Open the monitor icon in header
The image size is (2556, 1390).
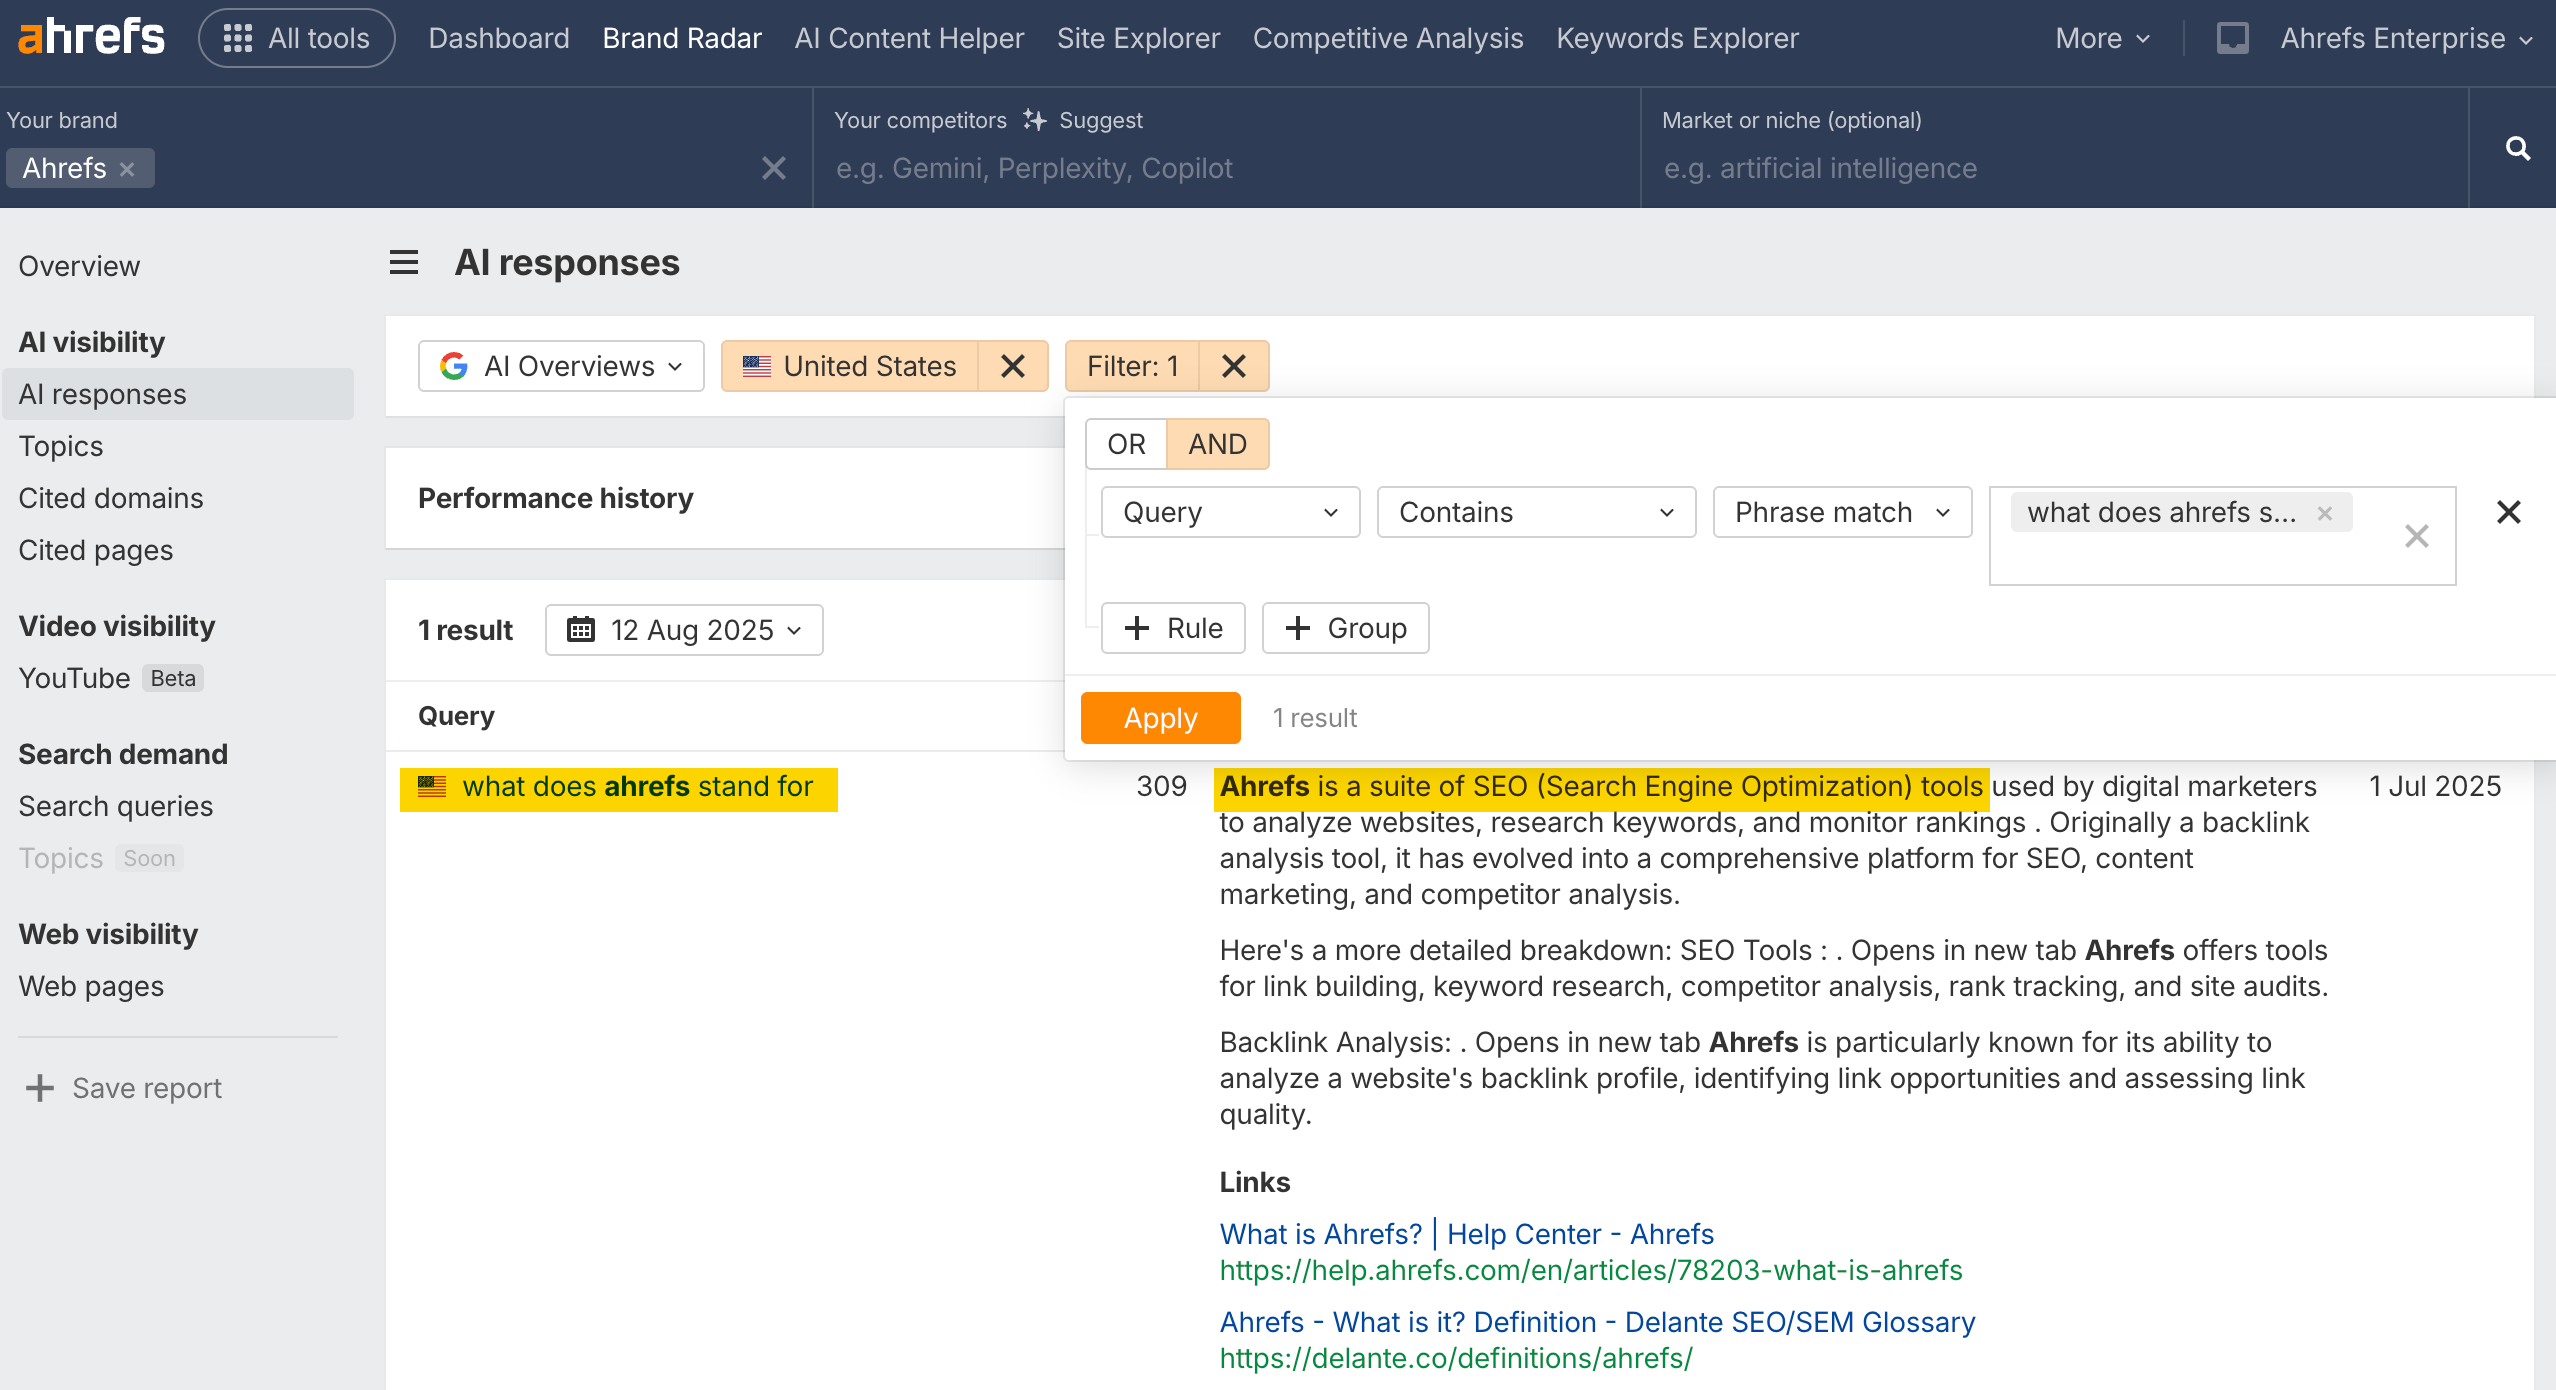(2232, 38)
